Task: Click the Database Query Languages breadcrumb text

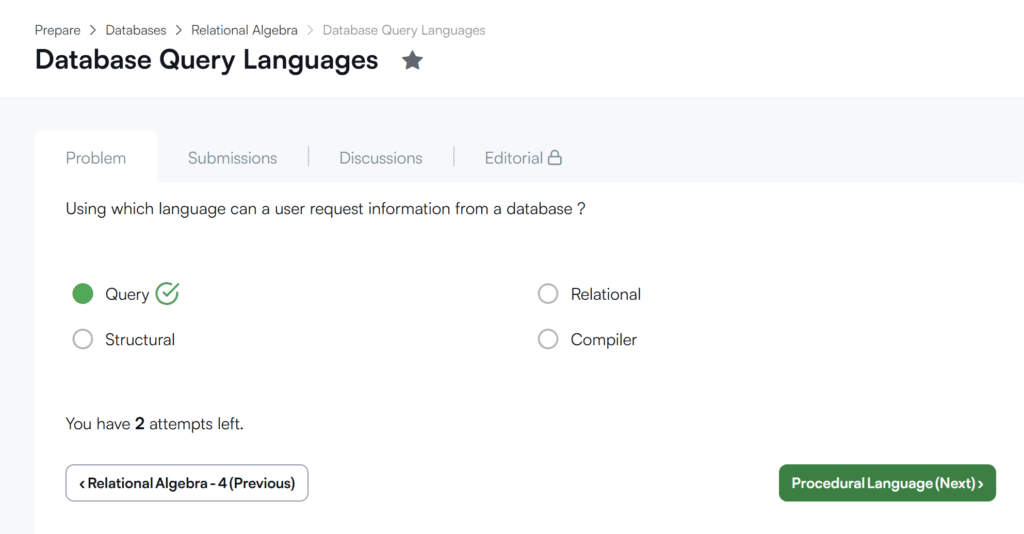Action: (404, 30)
